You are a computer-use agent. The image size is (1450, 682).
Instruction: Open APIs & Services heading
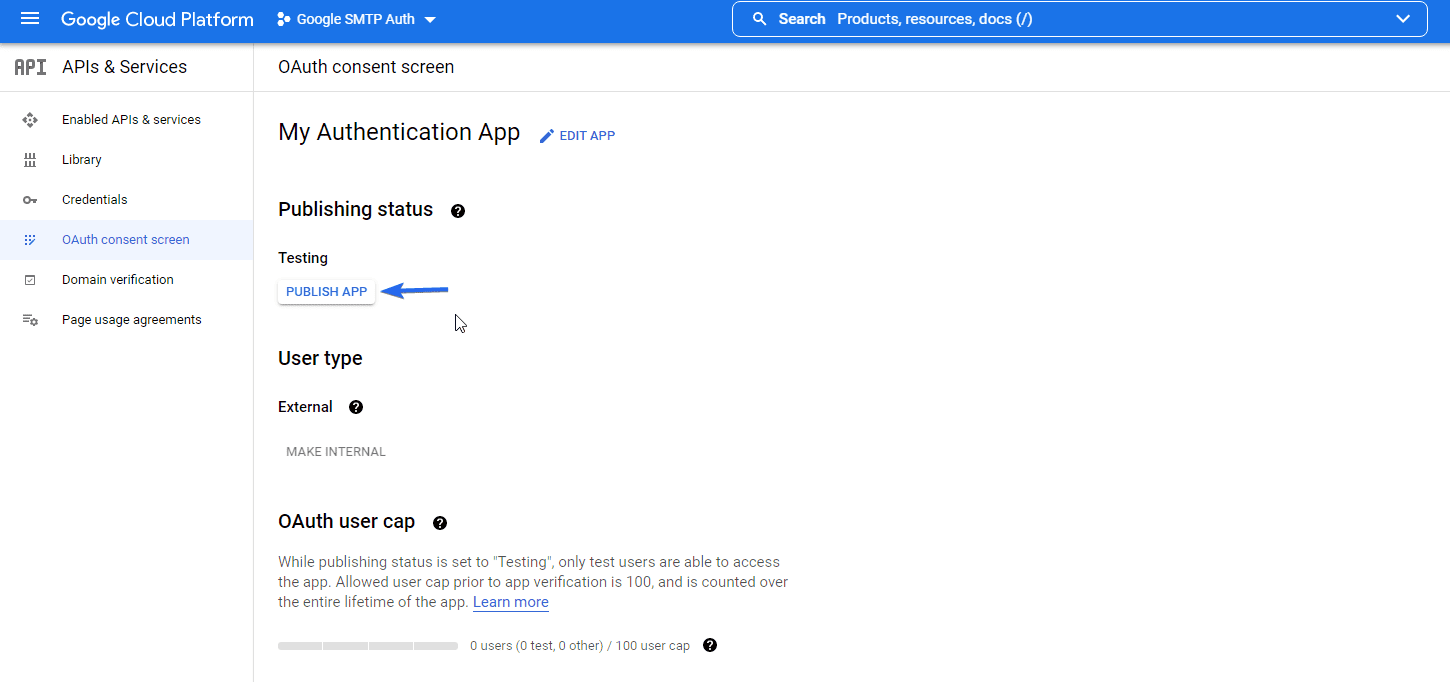point(124,67)
